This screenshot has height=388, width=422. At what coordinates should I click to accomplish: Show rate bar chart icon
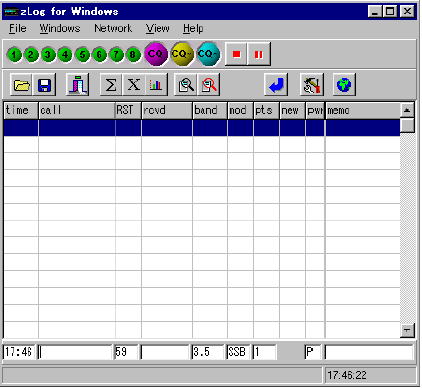156,85
